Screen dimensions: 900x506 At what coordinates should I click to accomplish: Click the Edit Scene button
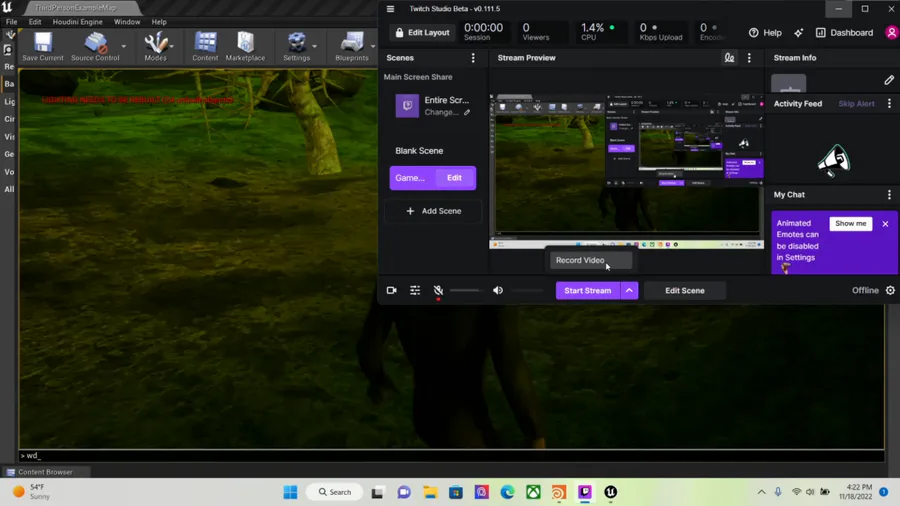(685, 291)
